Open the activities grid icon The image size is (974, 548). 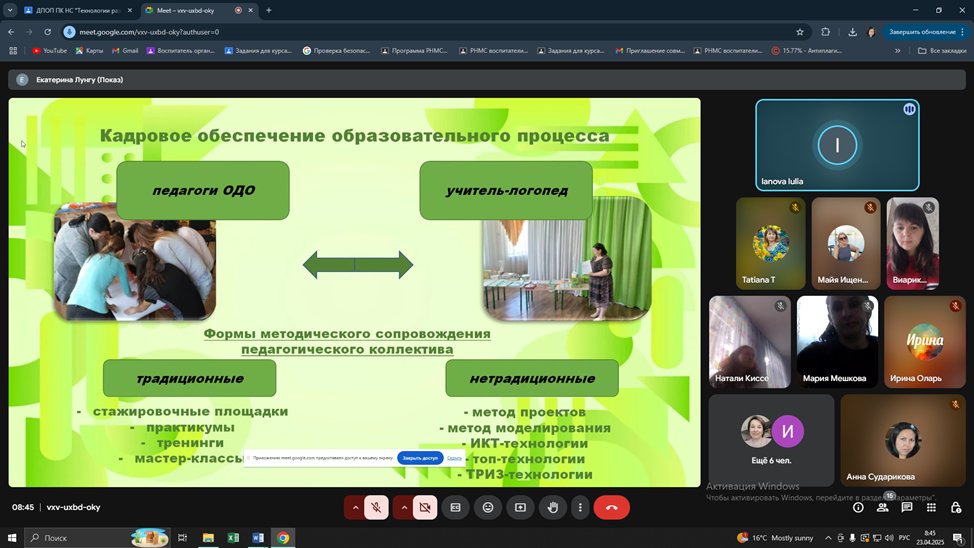point(931,508)
